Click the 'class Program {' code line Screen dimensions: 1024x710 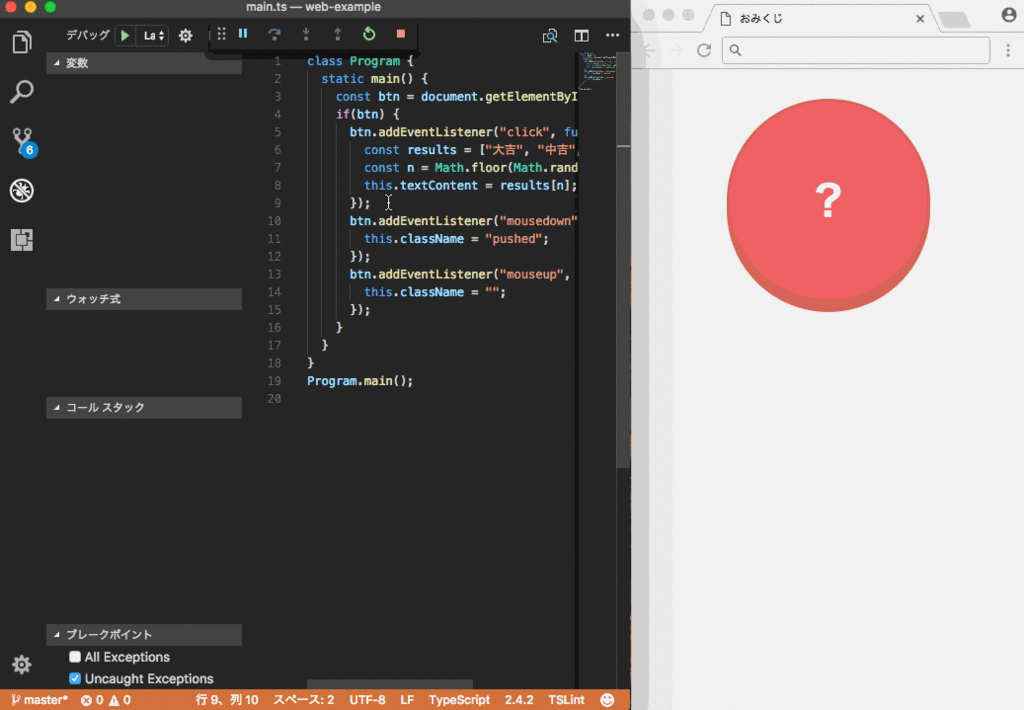point(360,61)
